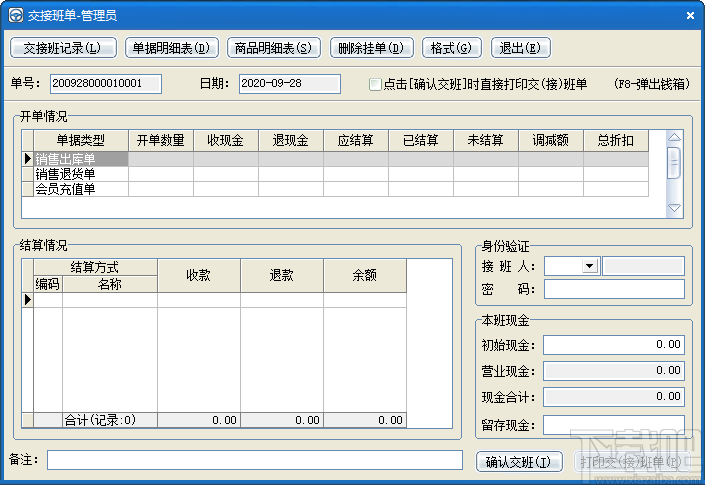Click the 未结算 column header
705x485 pixels.
pos(486,141)
